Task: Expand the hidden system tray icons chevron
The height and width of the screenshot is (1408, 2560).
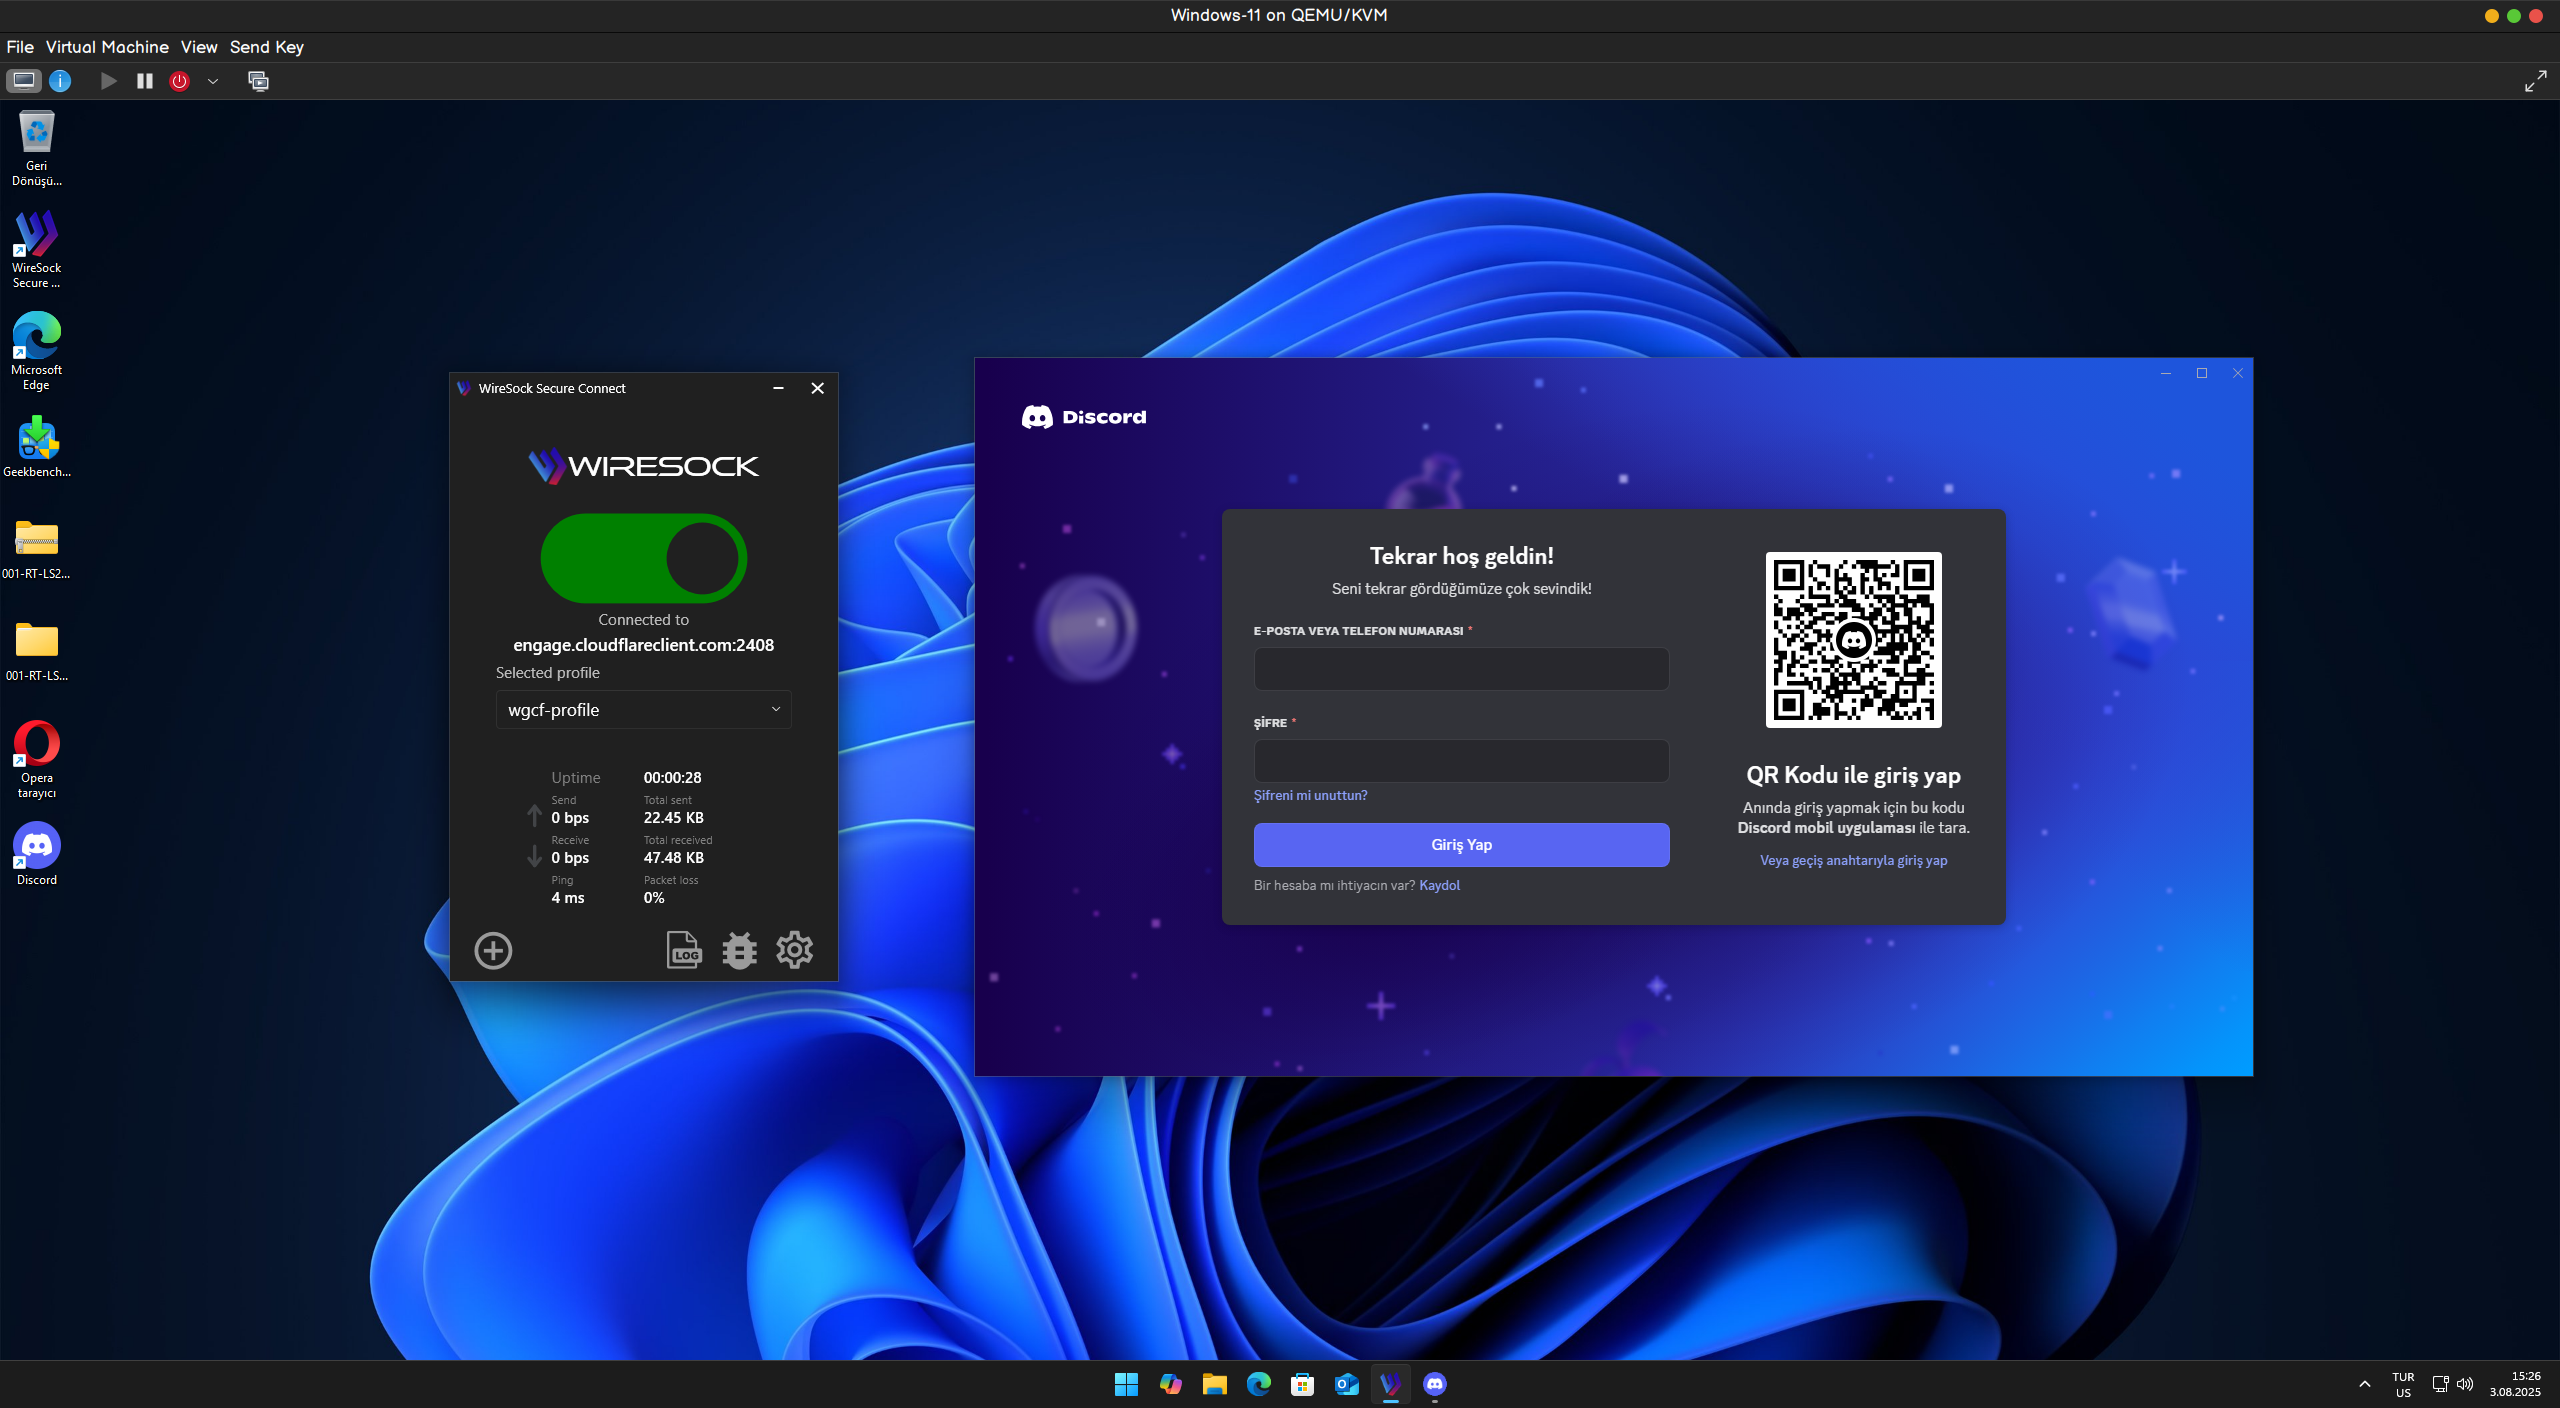Action: pos(2365,1384)
